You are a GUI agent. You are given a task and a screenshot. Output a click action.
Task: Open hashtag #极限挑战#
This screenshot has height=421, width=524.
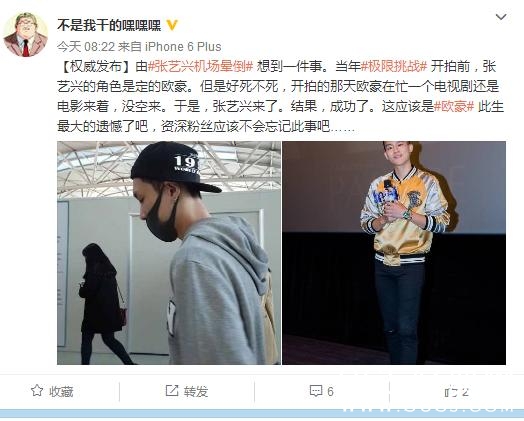[x=394, y=66]
